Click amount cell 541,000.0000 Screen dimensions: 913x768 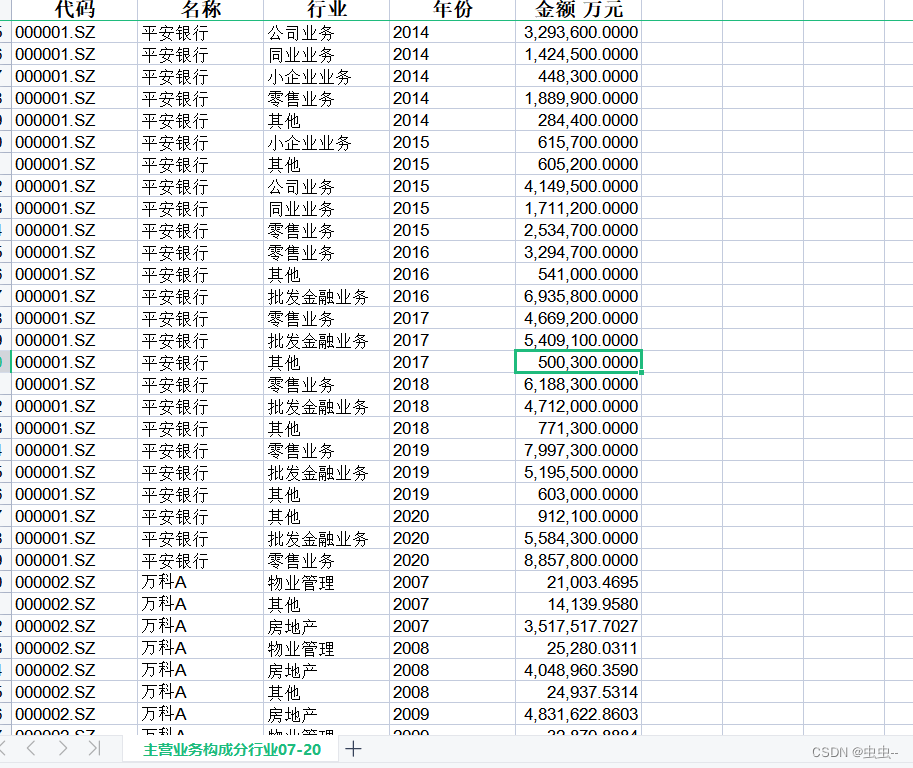pyautogui.click(x=579, y=274)
